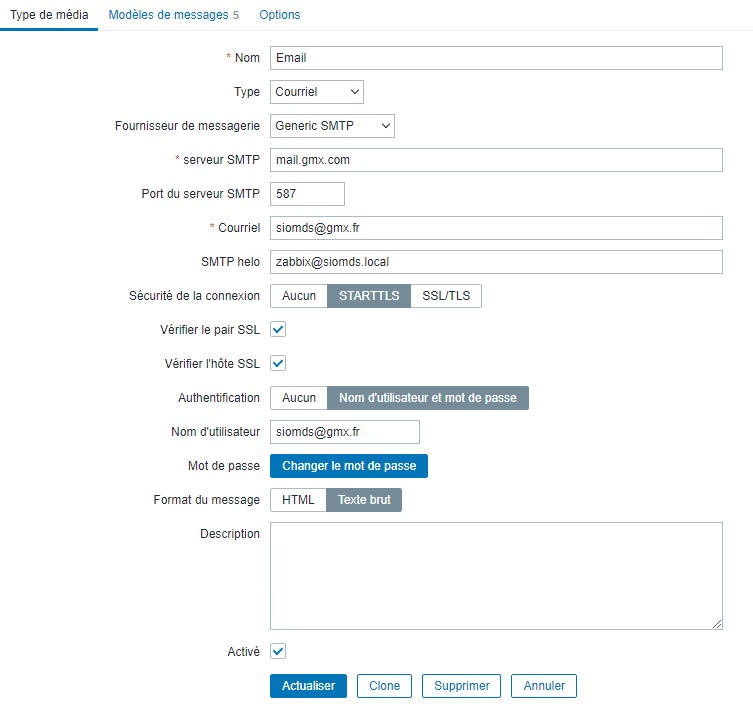Uncheck the Vérifier l'hôte SSL checkbox
The height and width of the screenshot is (709, 753).
pyautogui.click(x=279, y=364)
